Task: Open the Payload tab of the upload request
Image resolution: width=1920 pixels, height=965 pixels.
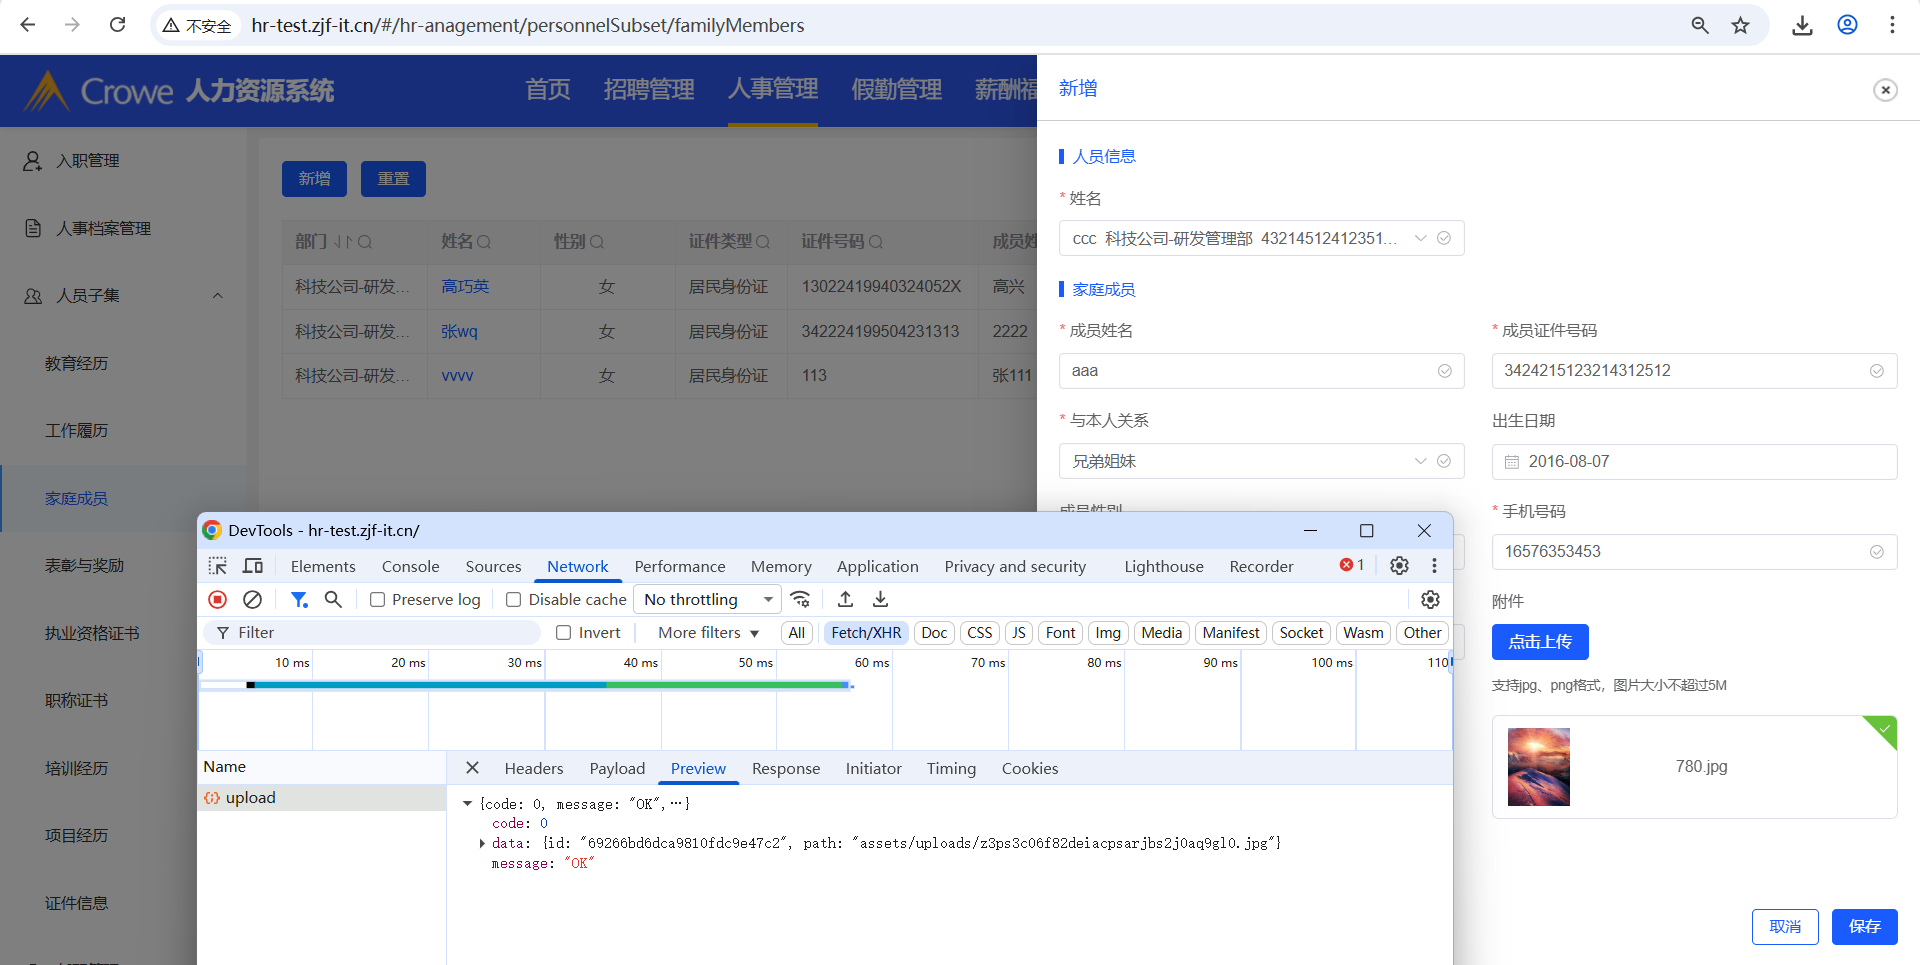Action: point(617,768)
